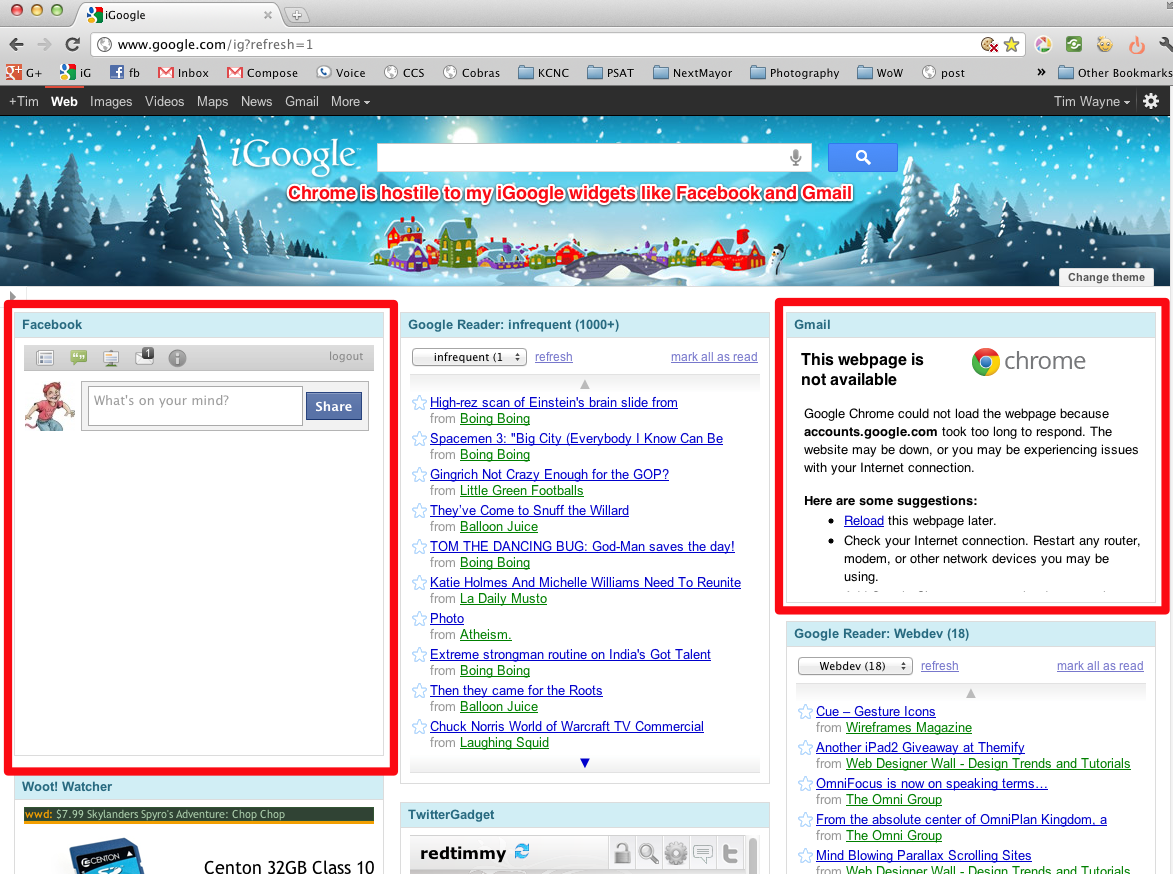Star the Spacemen 3 Big City item

click(x=420, y=438)
